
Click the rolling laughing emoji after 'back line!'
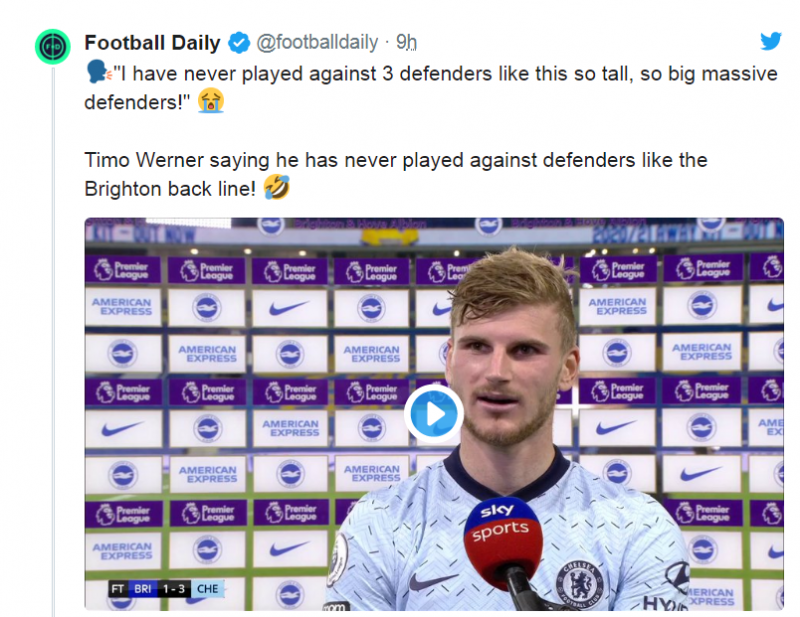277,188
